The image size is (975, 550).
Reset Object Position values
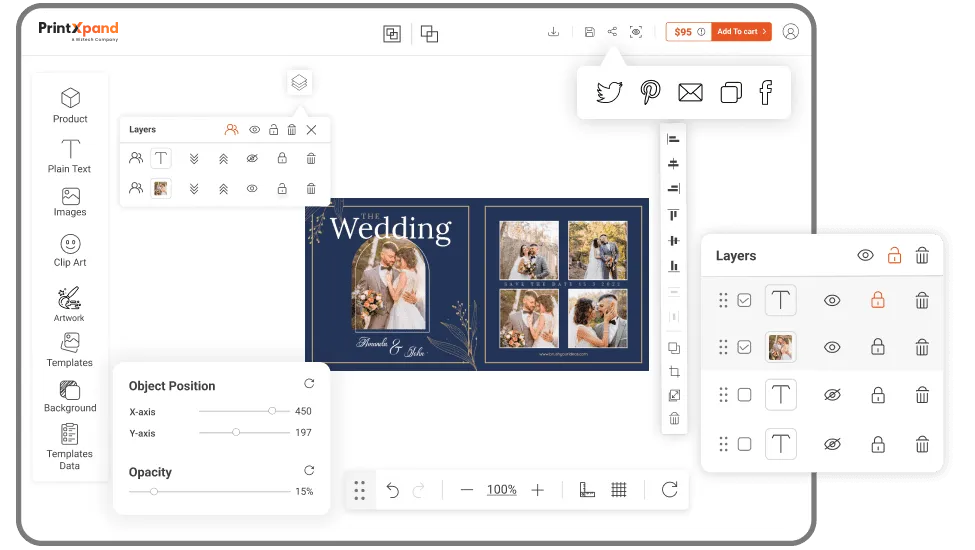pos(309,383)
